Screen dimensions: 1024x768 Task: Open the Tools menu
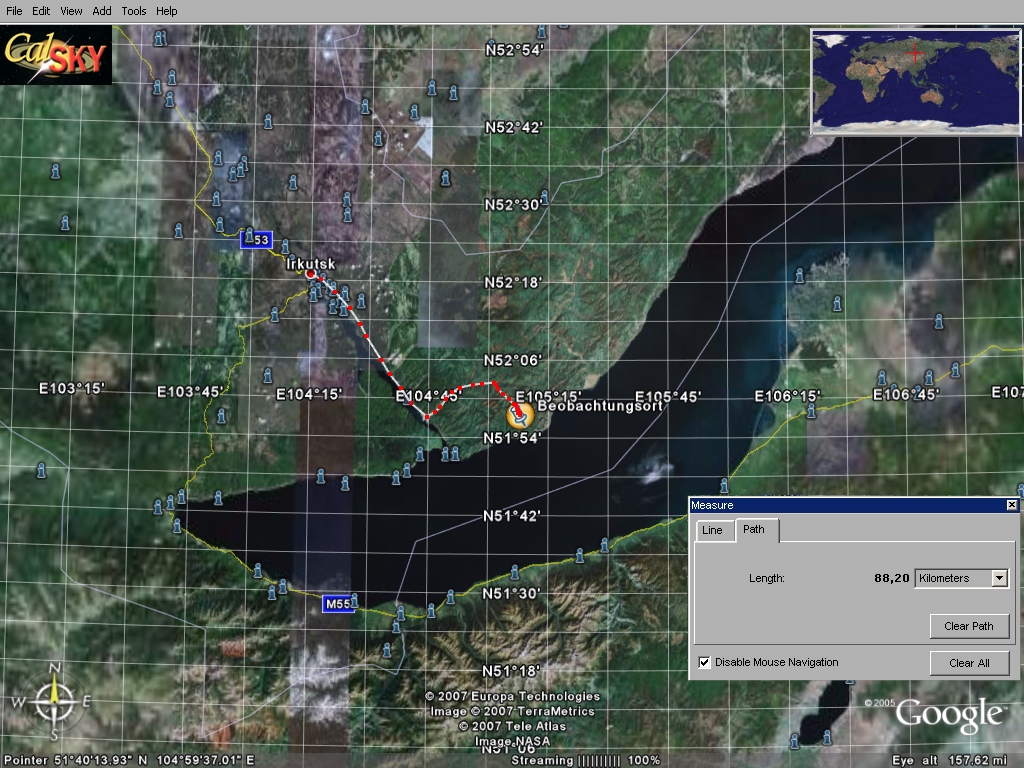(133, 11)
